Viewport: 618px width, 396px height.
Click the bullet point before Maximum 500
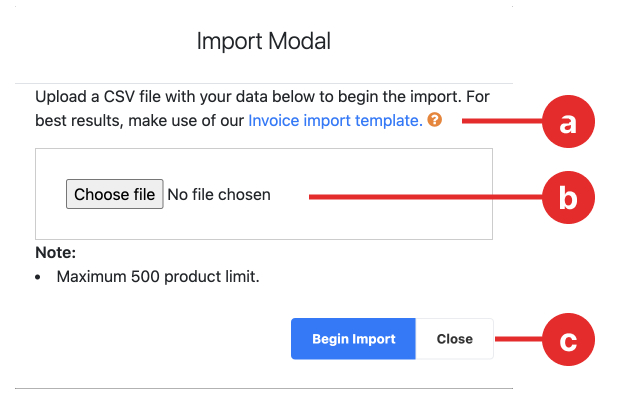tap(38, 277)
